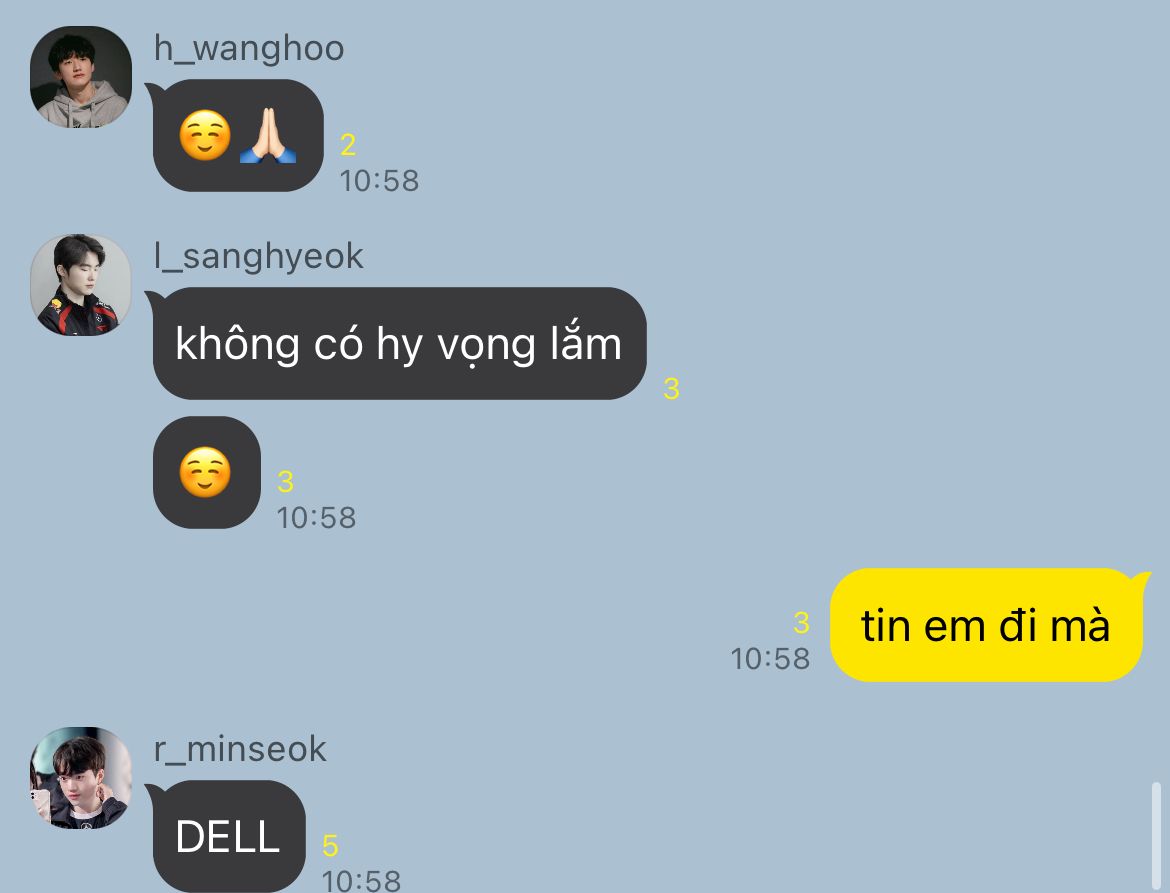This screenshot has width=1170, height=893.
Task: Tap the l_sanghyeok username label
Action: [258, 257]
